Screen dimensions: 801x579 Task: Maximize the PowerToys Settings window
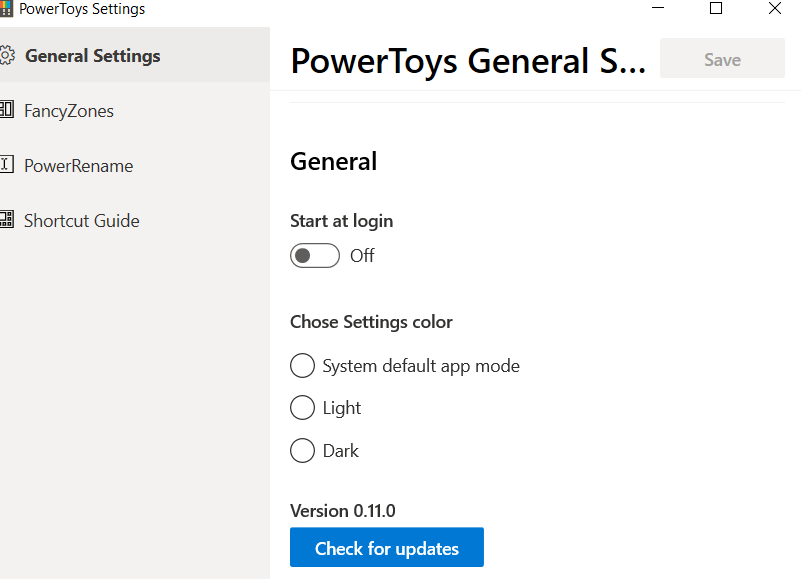tap(714, 8)
